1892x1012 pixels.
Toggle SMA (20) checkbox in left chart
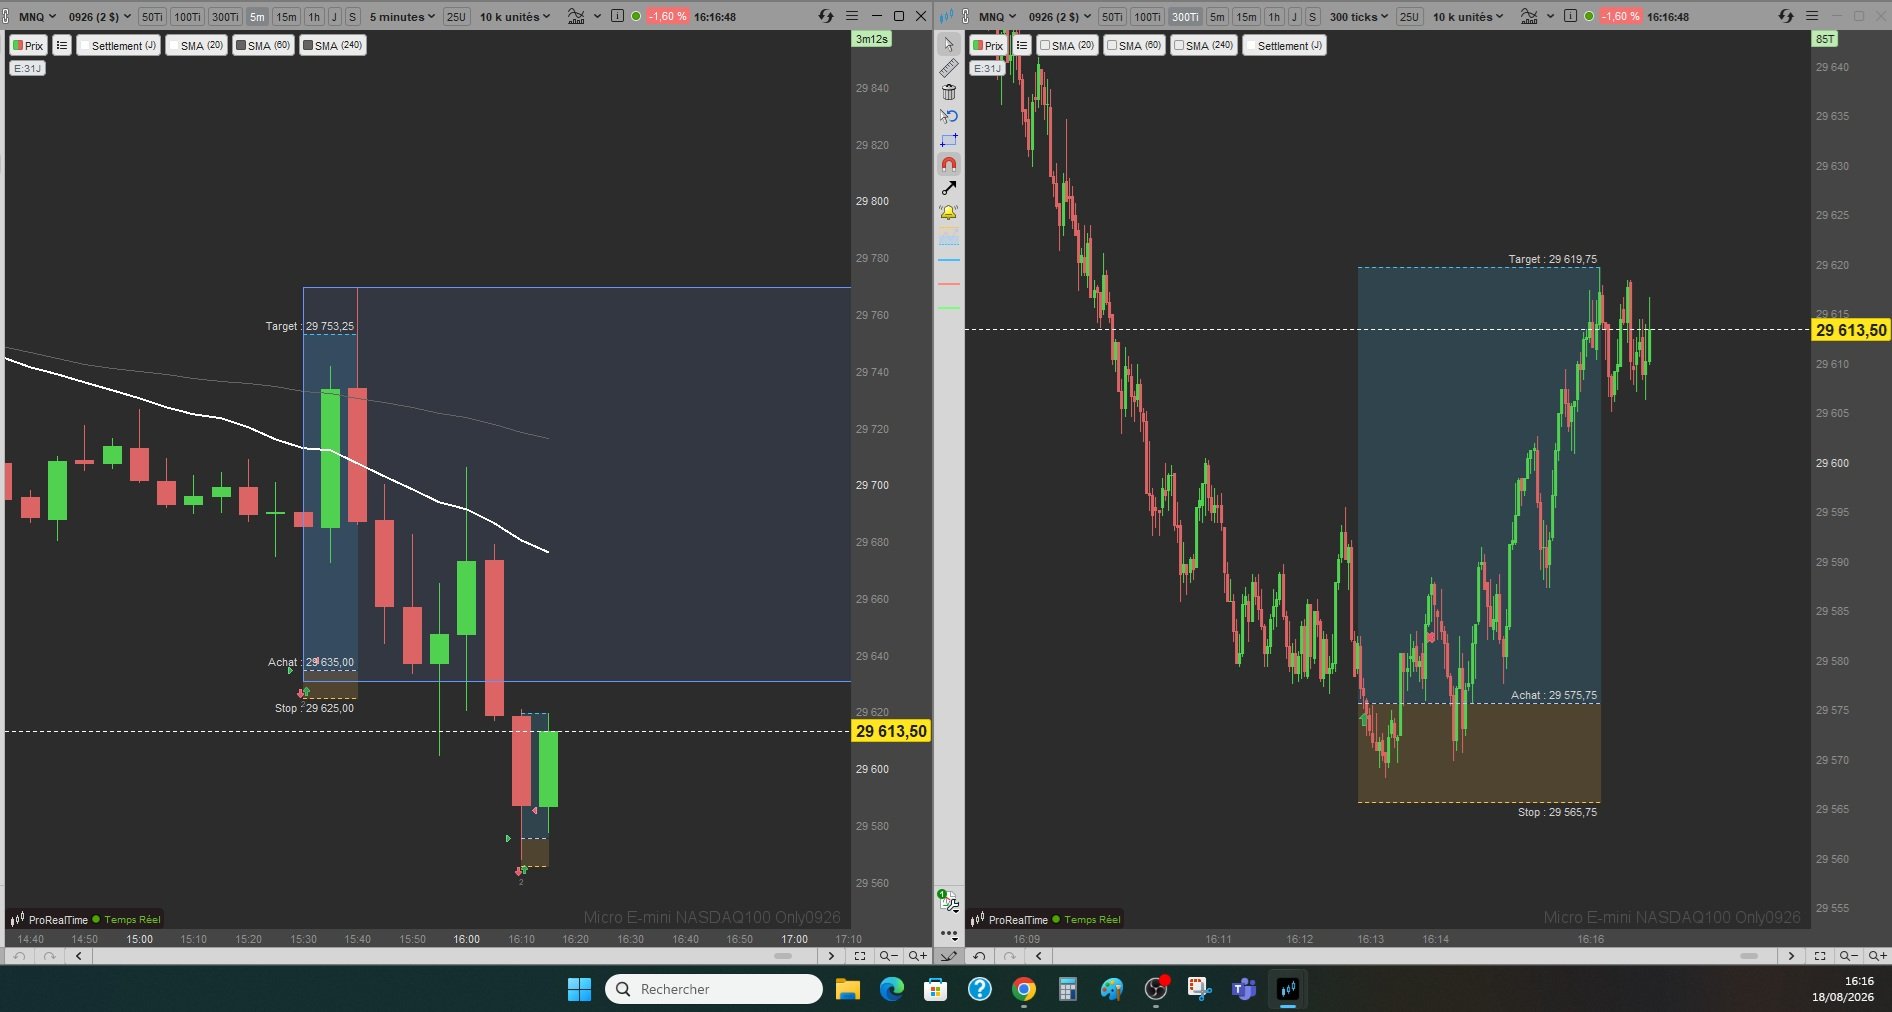click(x=174, y=45)
